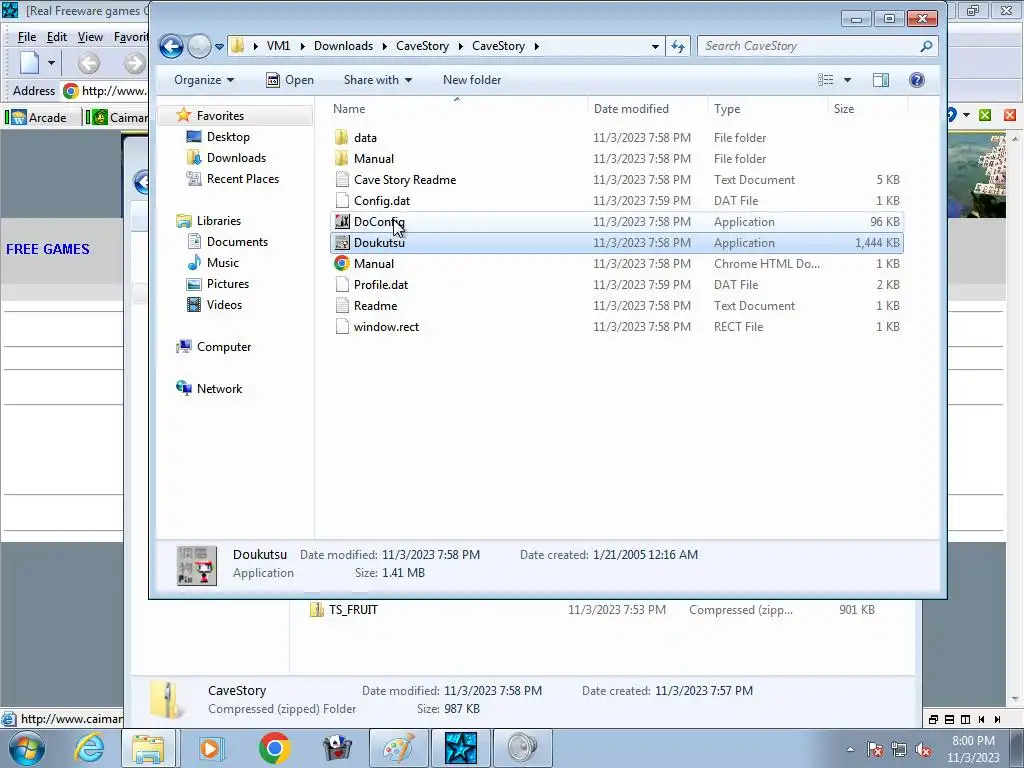Open Documents library
This screenshot has height=768, width=1024.
pyautogui.click(x=237, y=242)
